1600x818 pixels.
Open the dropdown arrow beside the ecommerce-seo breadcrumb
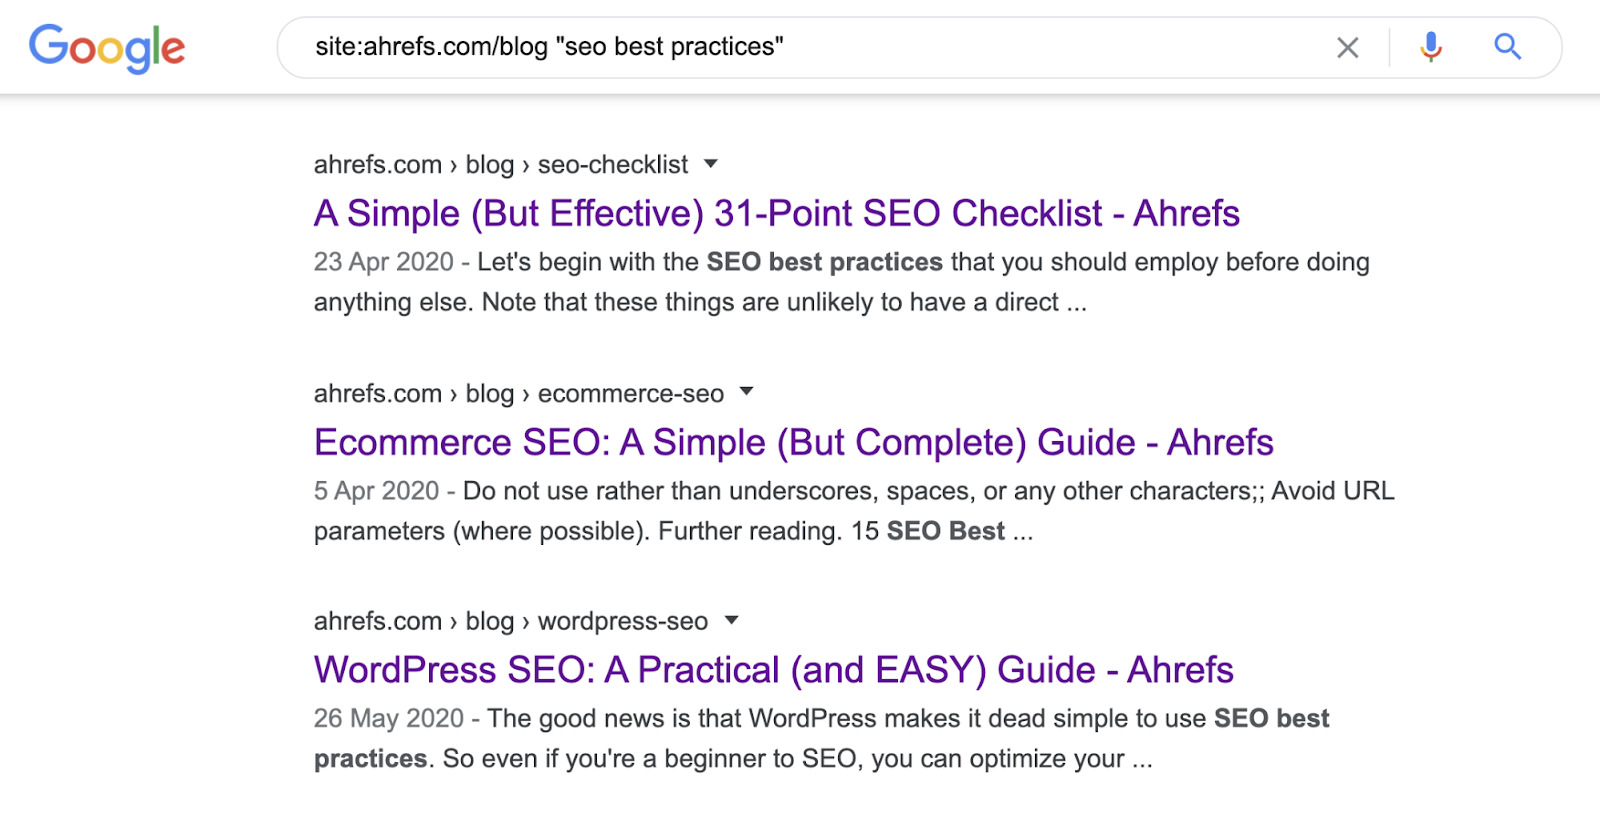[x=747, y=392]
